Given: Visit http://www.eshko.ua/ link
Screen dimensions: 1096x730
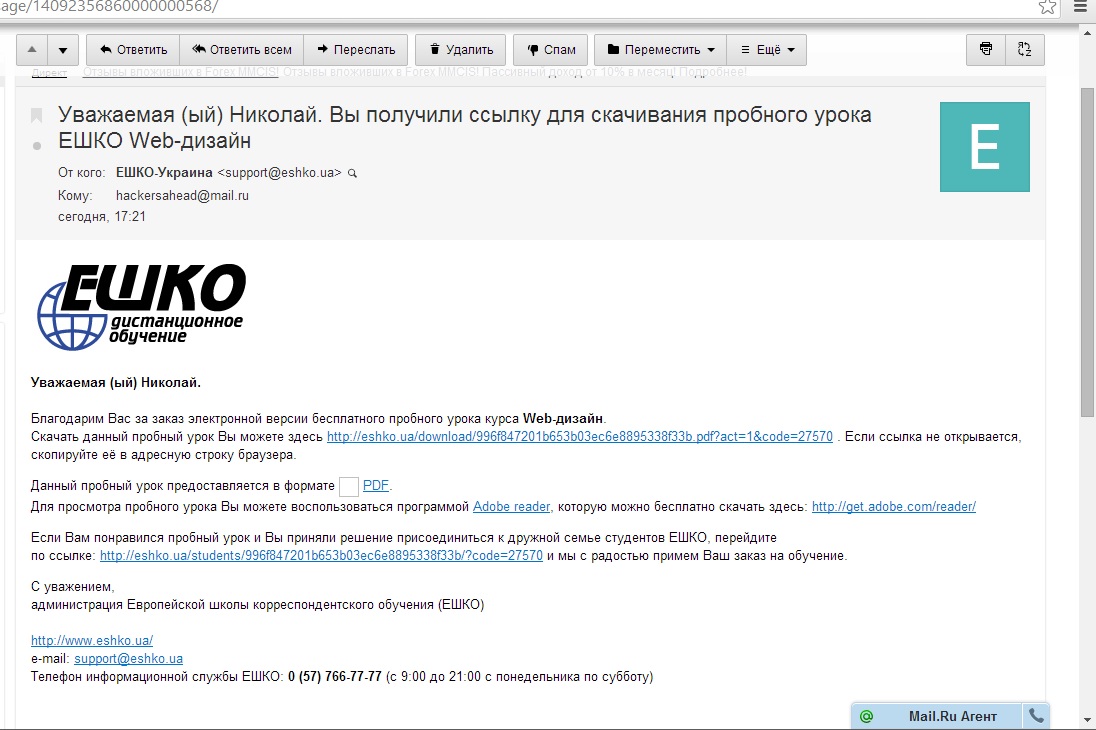Looking at the screenshot, I should (92, 640).
